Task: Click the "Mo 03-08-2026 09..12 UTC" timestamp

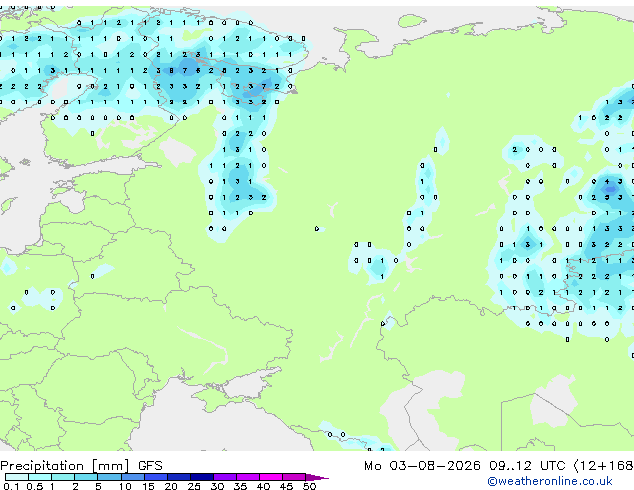Action: pyautogui.click(x=465, y=466)
